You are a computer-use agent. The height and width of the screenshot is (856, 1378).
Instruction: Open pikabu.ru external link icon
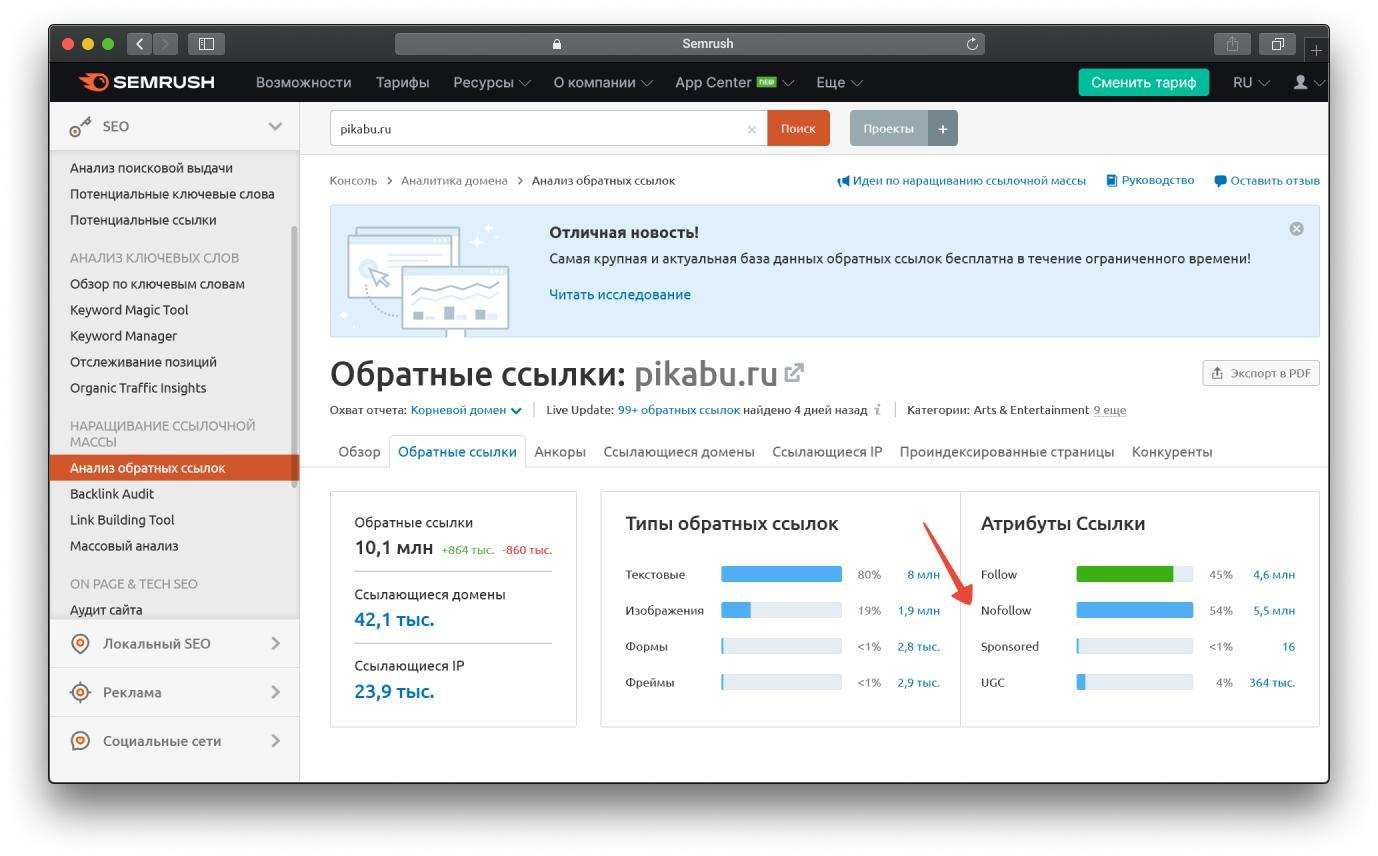[x=794, y=373]
